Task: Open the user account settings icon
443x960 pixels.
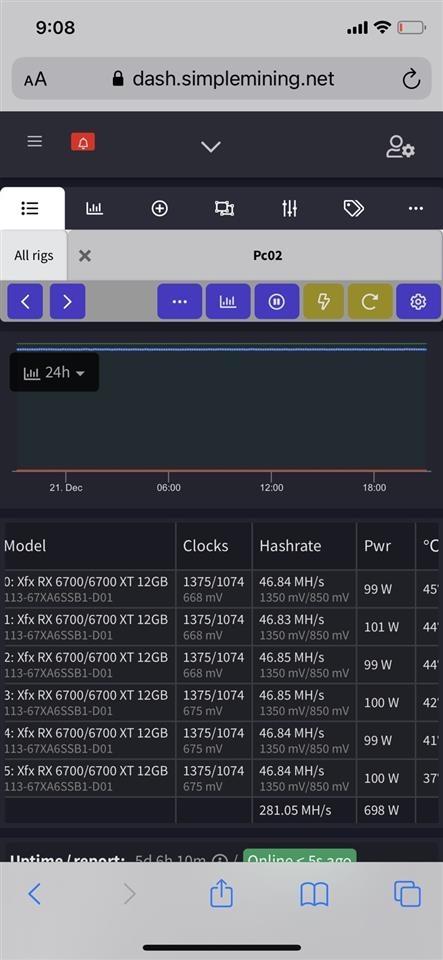Action: click(400, 147)
